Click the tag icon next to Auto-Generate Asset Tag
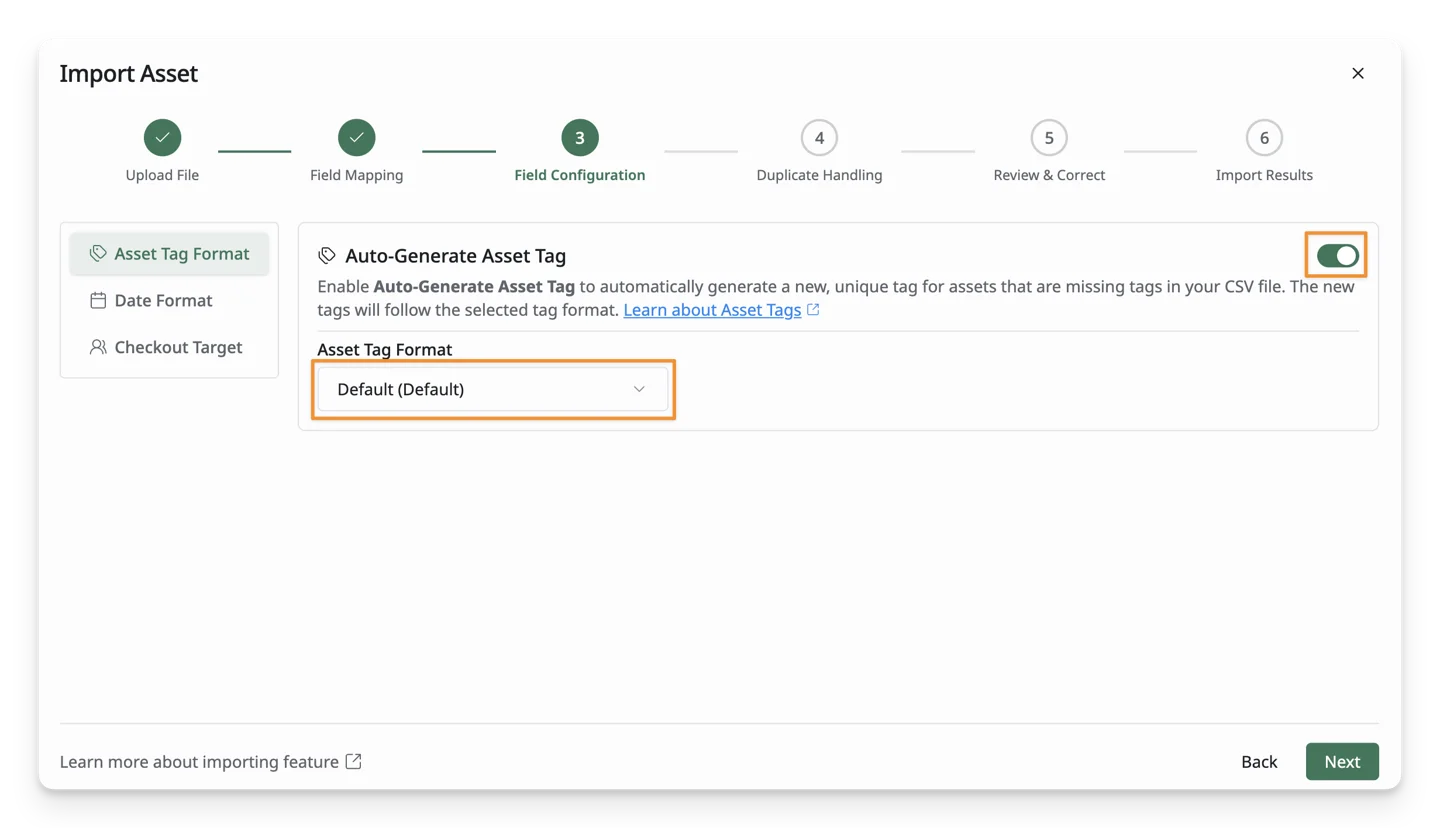The height and width of the screenshot is (828, 1440). pos(327,256)
